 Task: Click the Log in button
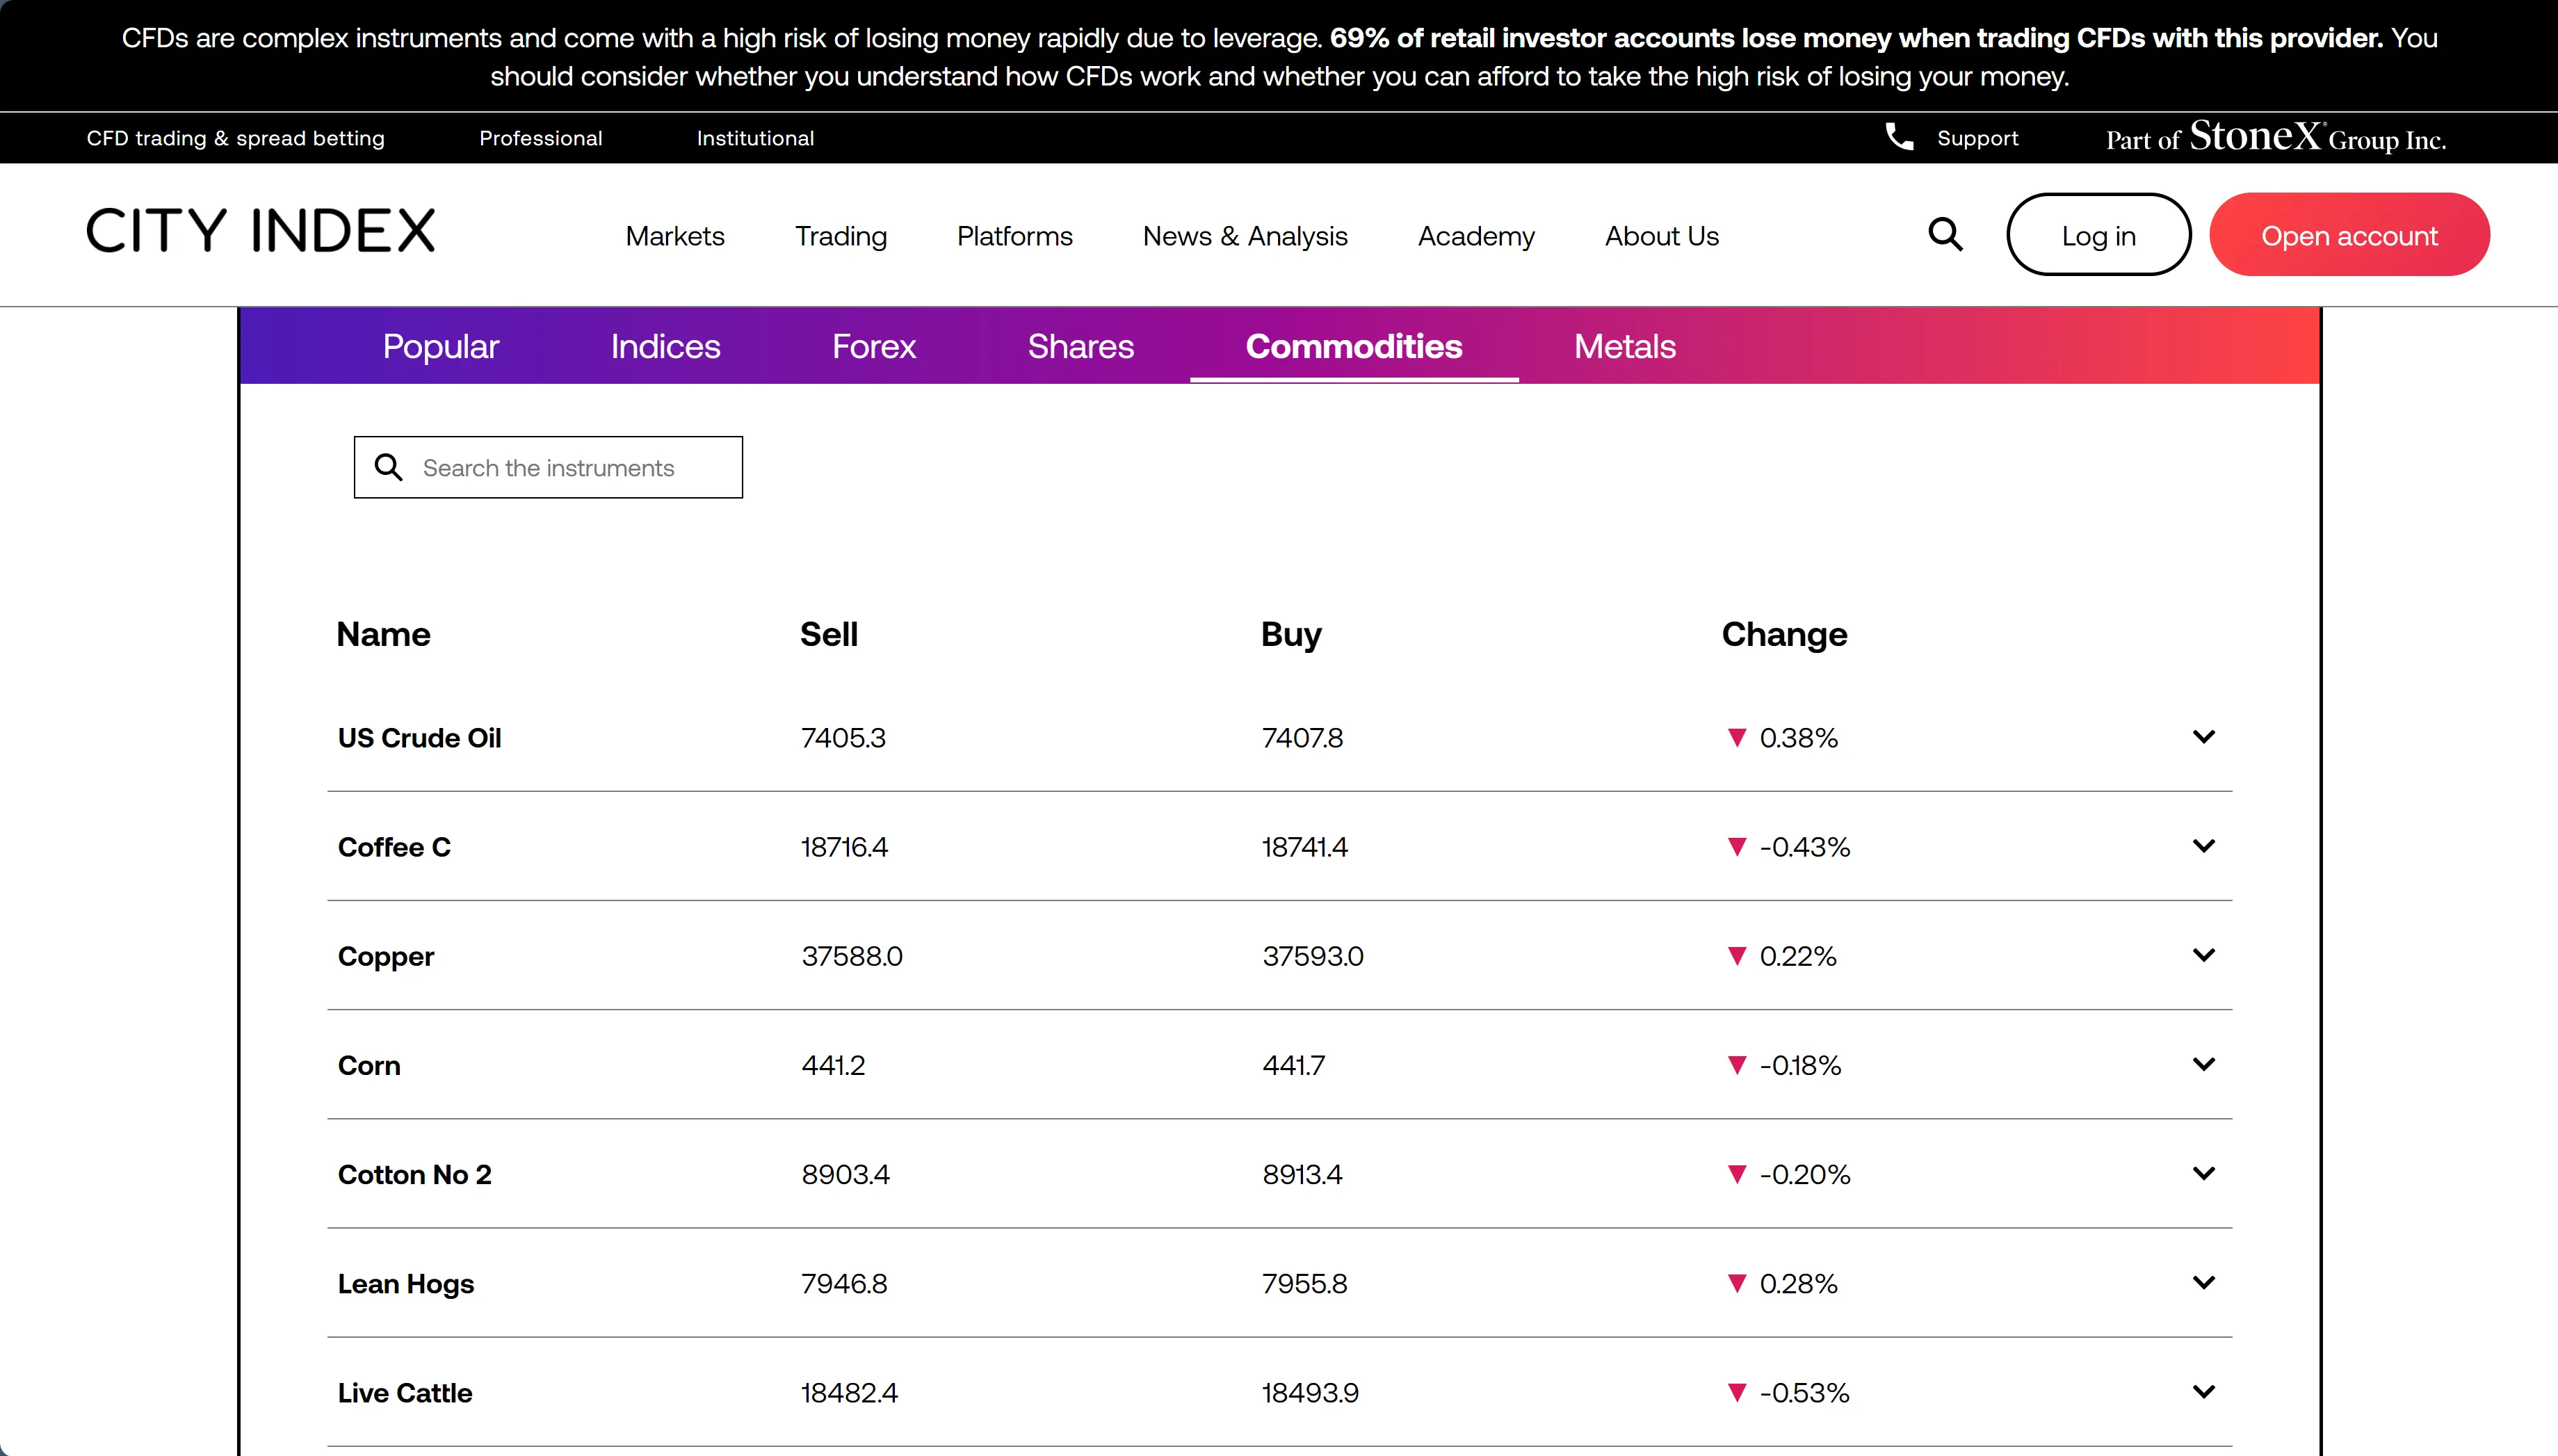point(2099,235)
